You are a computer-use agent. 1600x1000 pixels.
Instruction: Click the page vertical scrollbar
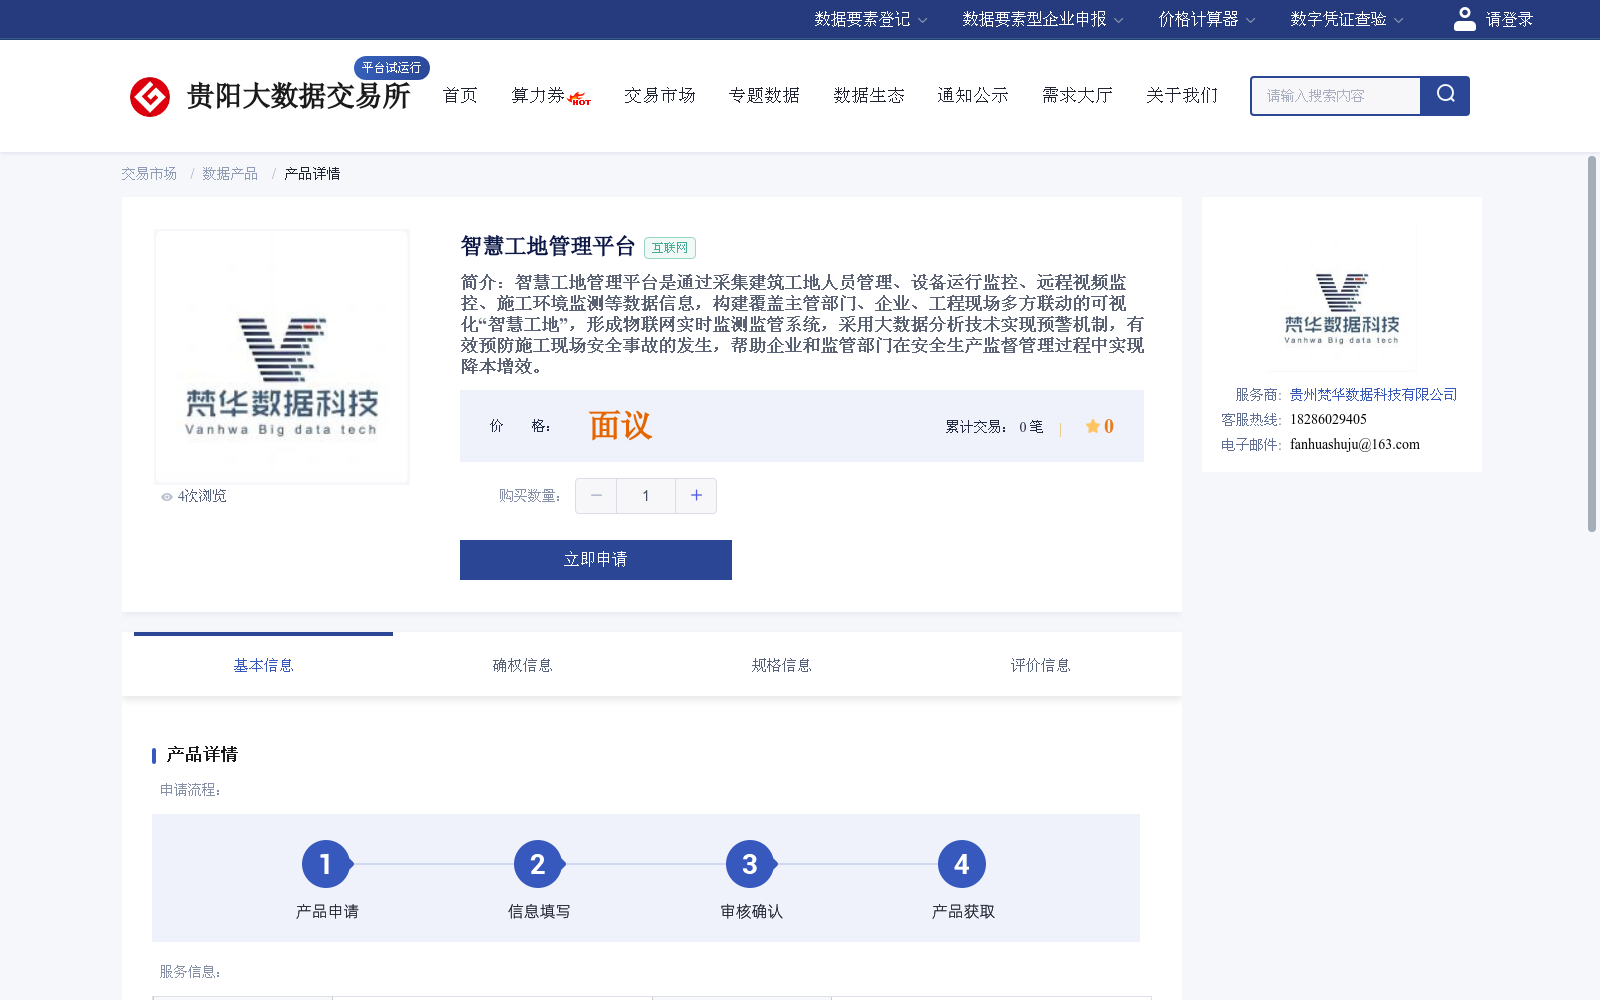coord(1592,343)
